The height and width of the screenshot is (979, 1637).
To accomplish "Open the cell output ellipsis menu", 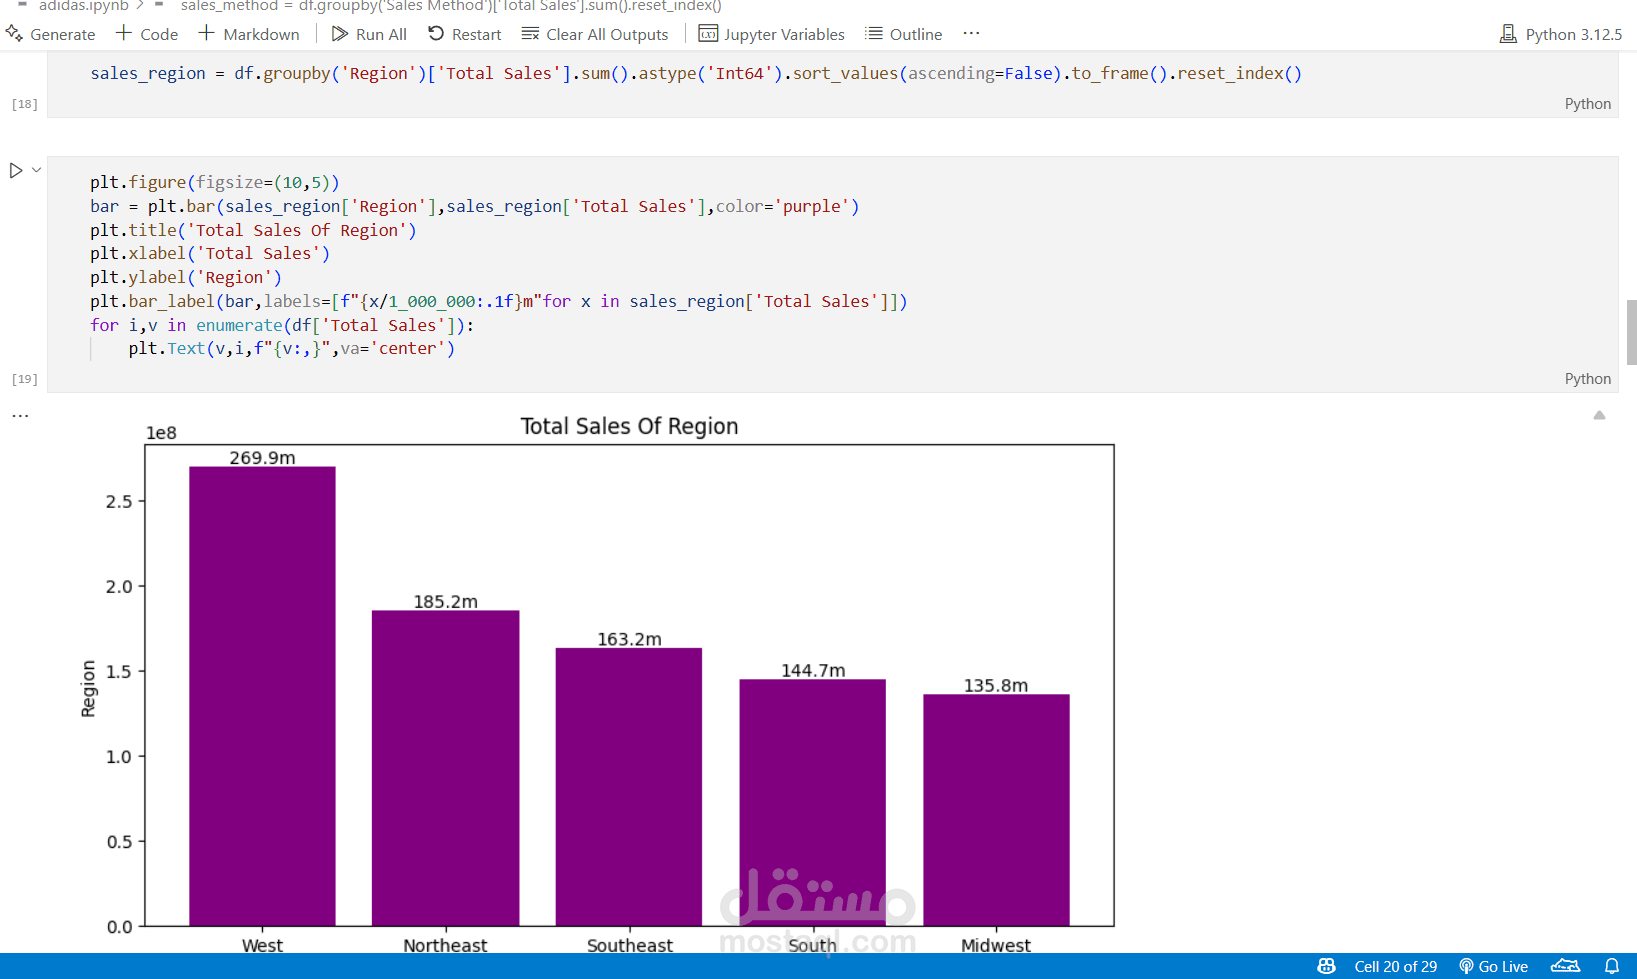I will click(x=20, y=415).
